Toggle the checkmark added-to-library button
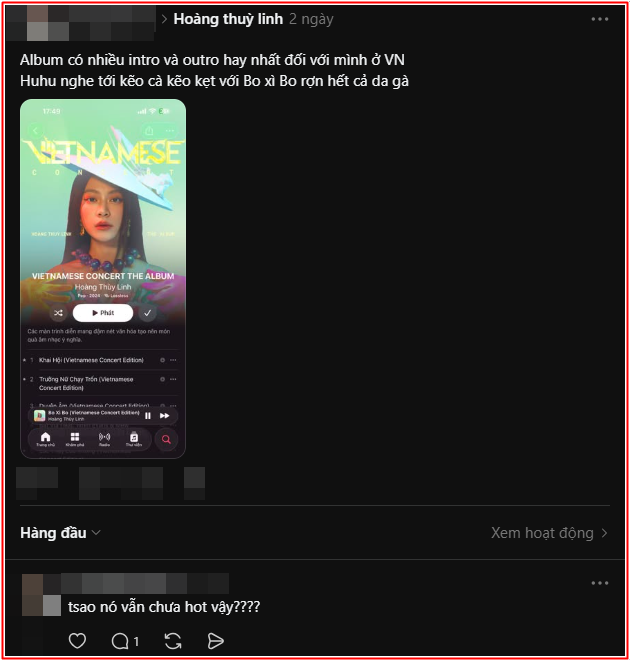Image resolution: width=630 pixels, height=661 pixels. pyautogui.click(x=148, y=313)
